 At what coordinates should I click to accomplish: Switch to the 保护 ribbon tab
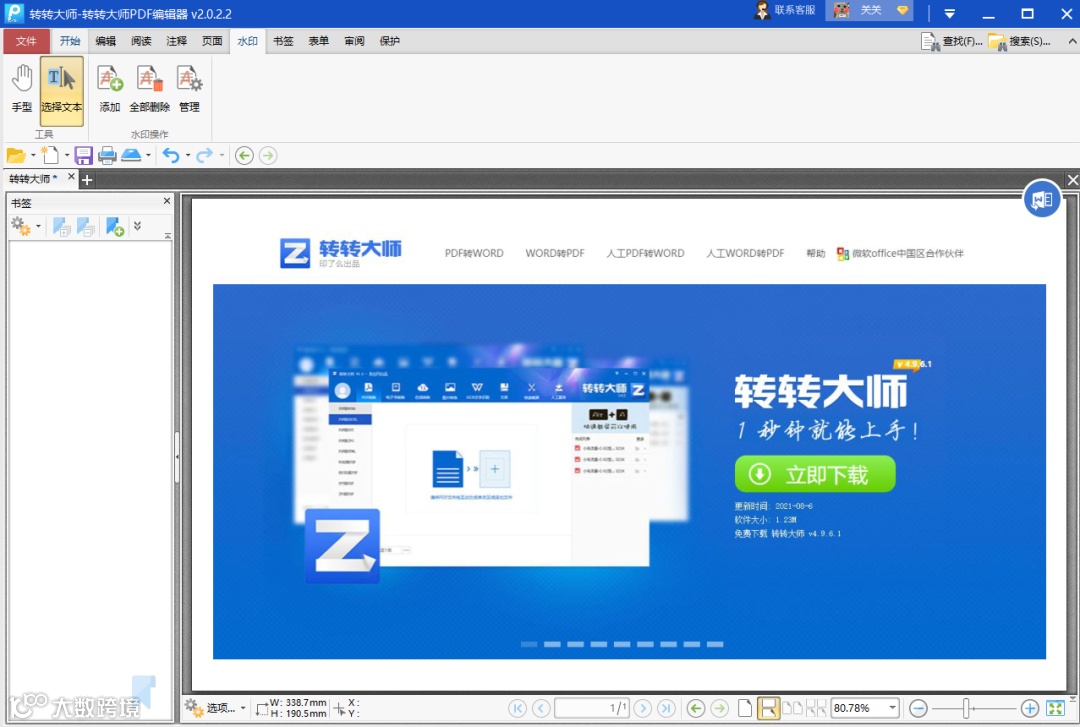390,41
